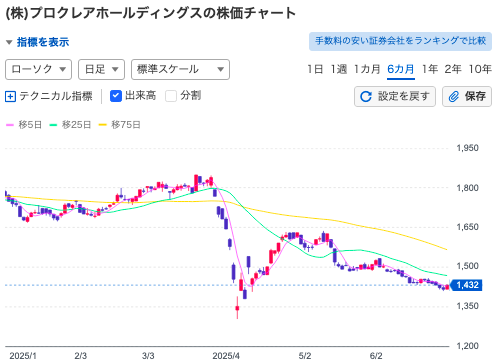The height and width of the screenshot is (363, 499).
Task: Click 手数料の安い証券会社をランキングで比較 link
Action: [x=400, y=41]
